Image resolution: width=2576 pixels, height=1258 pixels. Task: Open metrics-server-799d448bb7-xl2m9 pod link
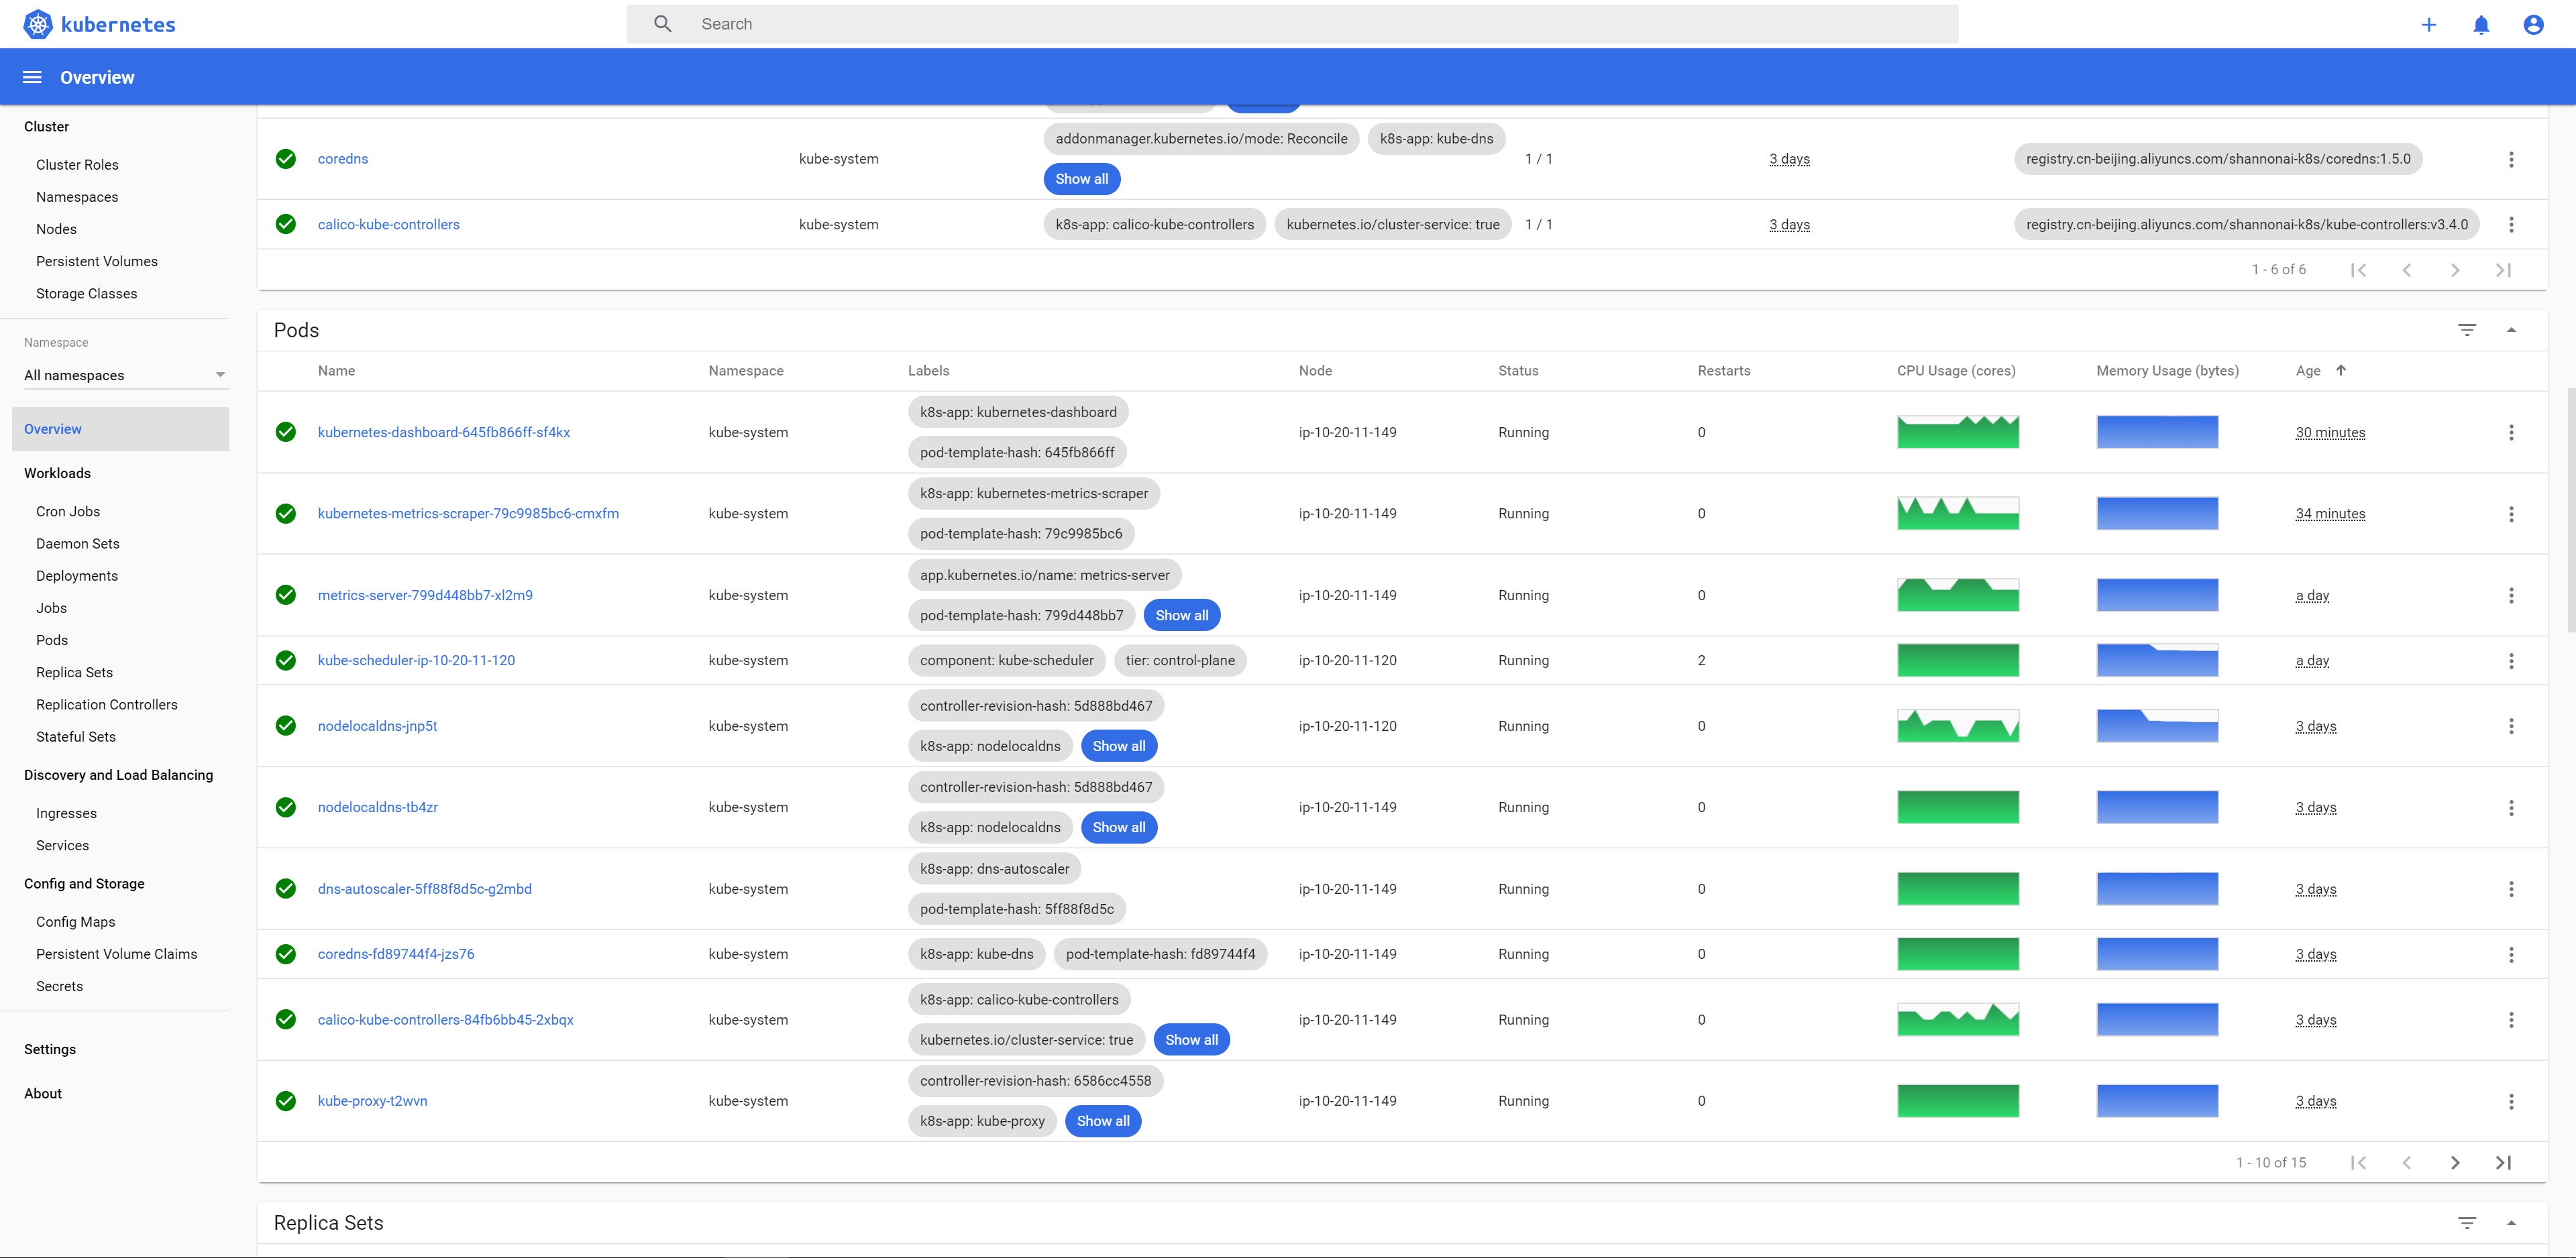[425, 595]
